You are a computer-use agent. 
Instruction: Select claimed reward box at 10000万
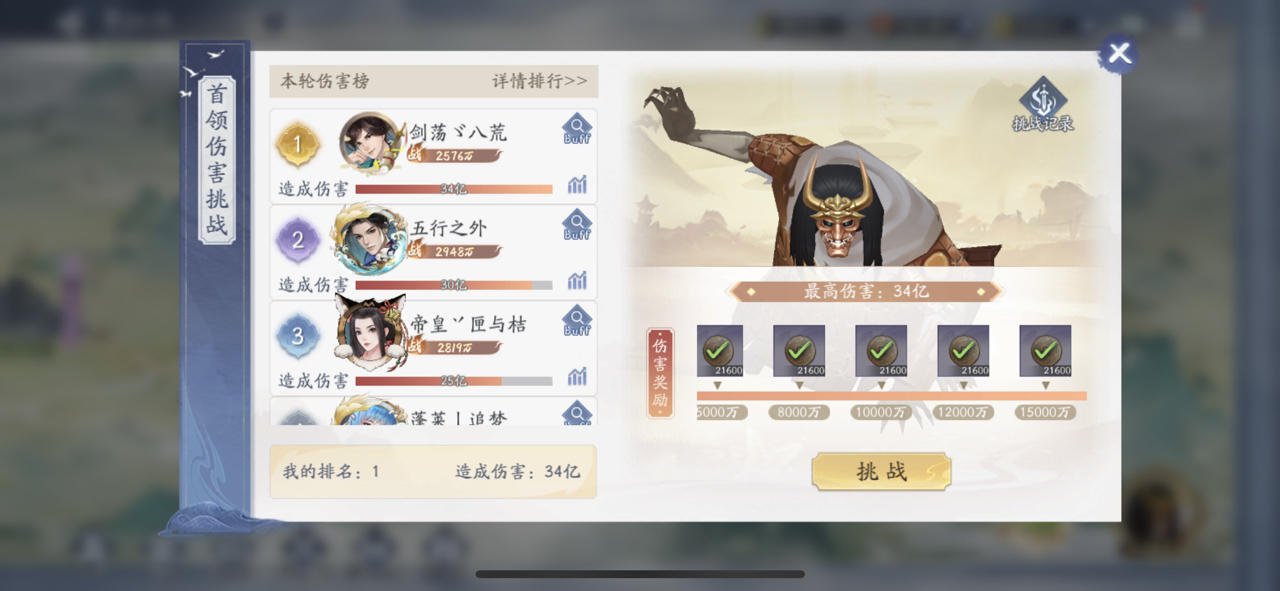point(881,351)
